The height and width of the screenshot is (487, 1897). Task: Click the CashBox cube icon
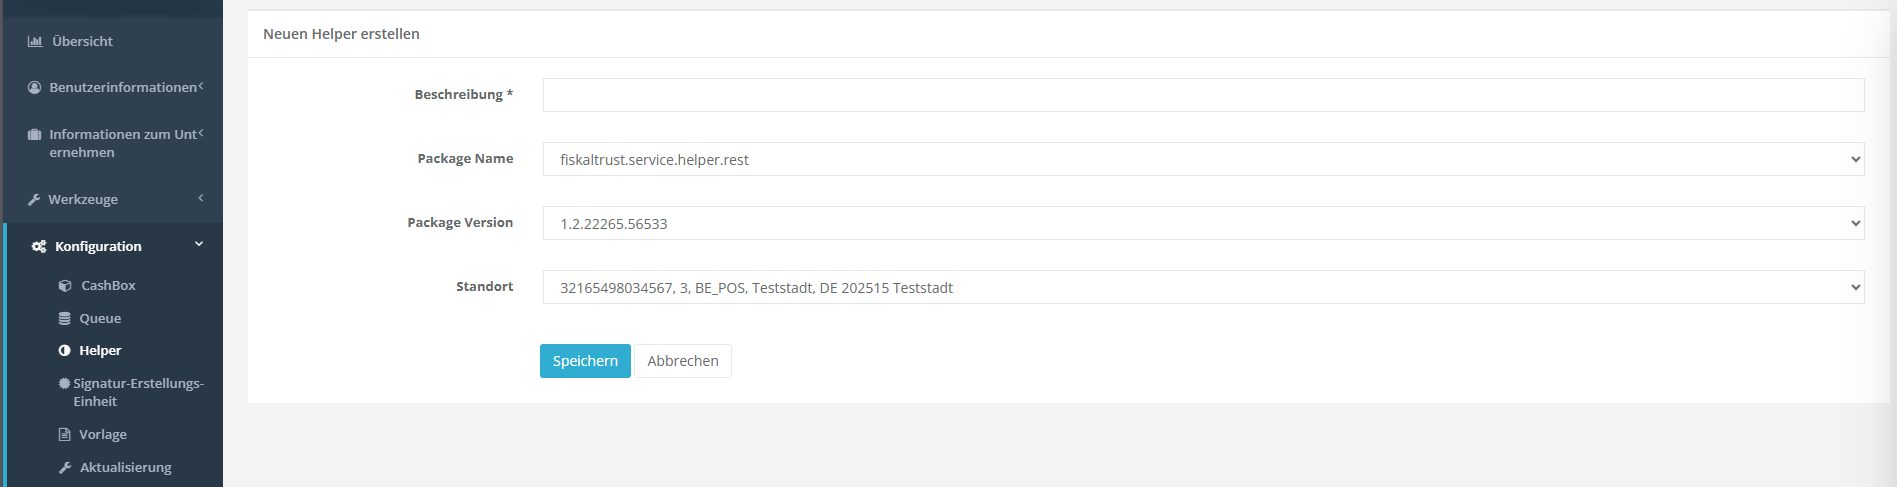click(65, 286)
